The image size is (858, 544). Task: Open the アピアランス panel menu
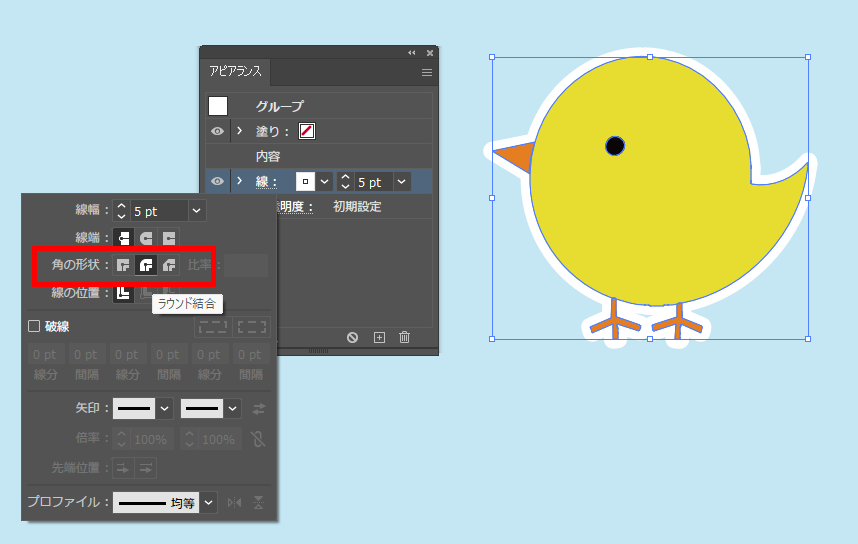point(427,73)
